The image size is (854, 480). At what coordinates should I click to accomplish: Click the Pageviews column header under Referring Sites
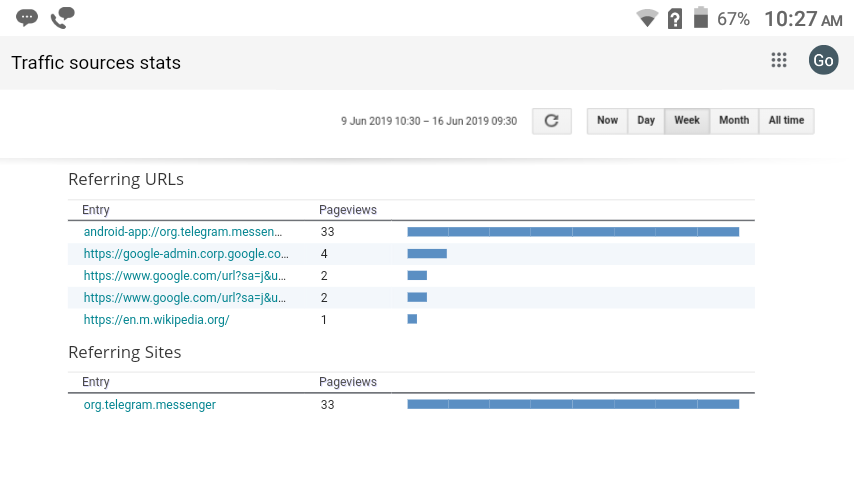pyautogui.click(x=347, y=382)
